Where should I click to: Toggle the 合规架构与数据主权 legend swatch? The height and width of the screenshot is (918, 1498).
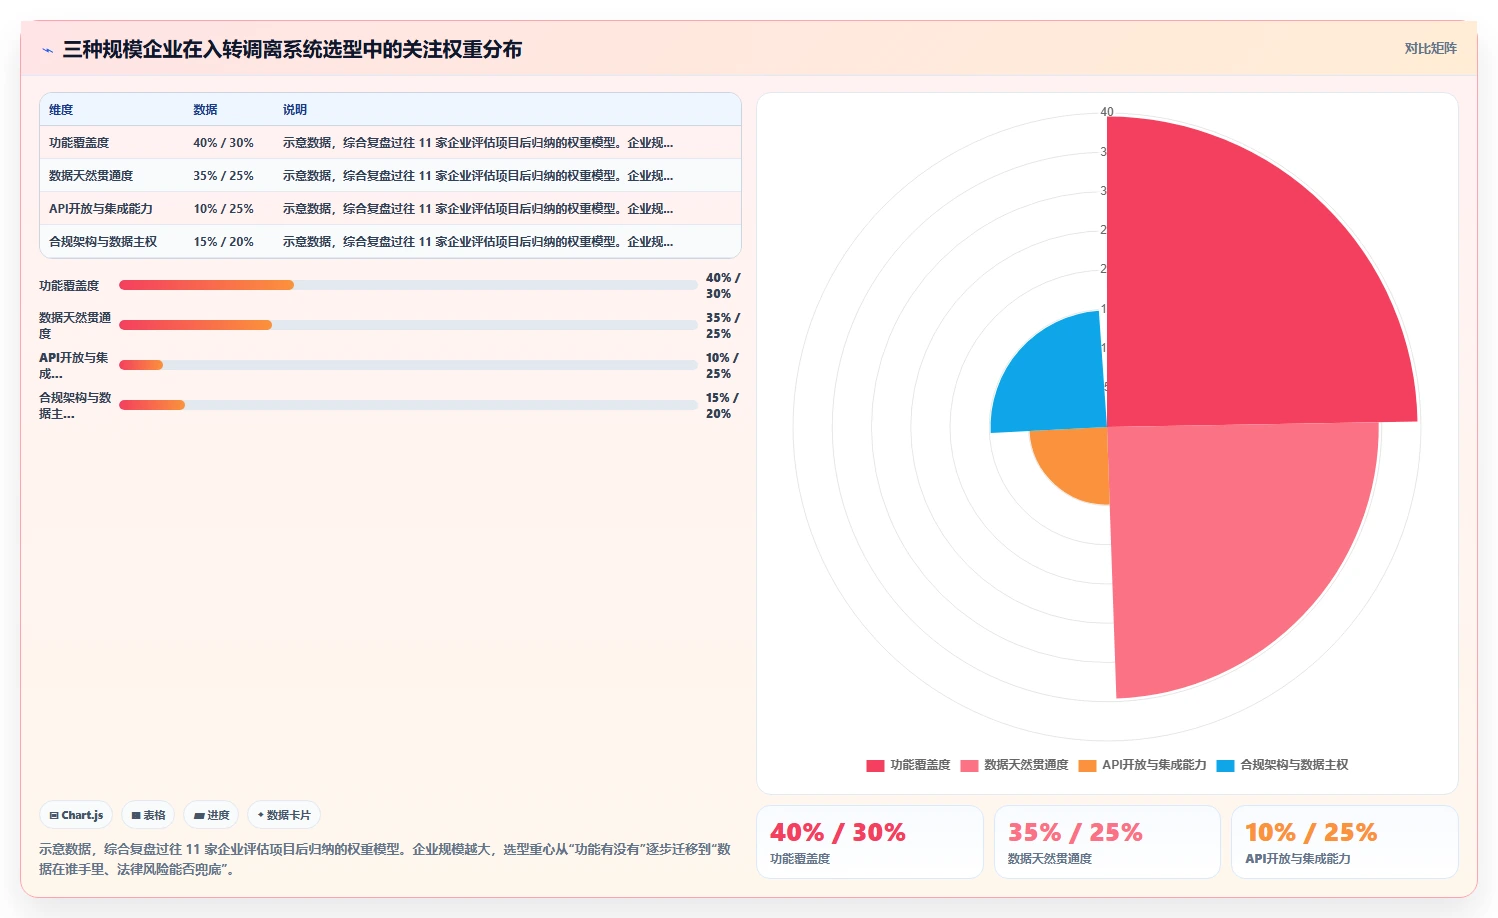coord(1225,765)
